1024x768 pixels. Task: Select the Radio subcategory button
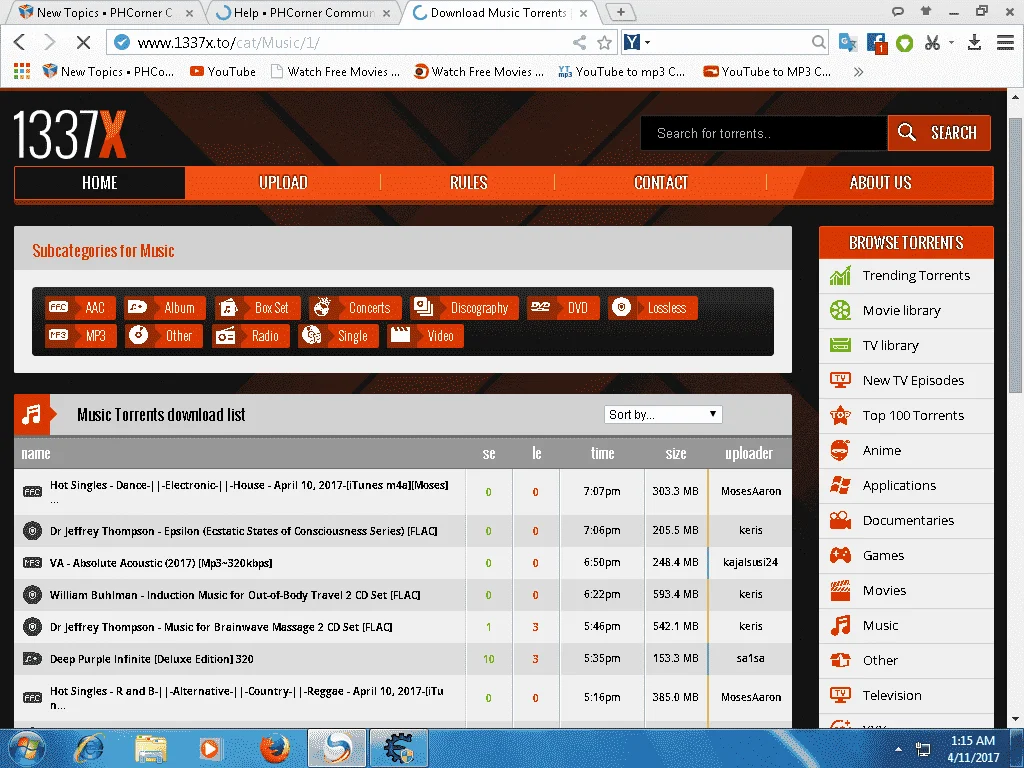(251, 336)
